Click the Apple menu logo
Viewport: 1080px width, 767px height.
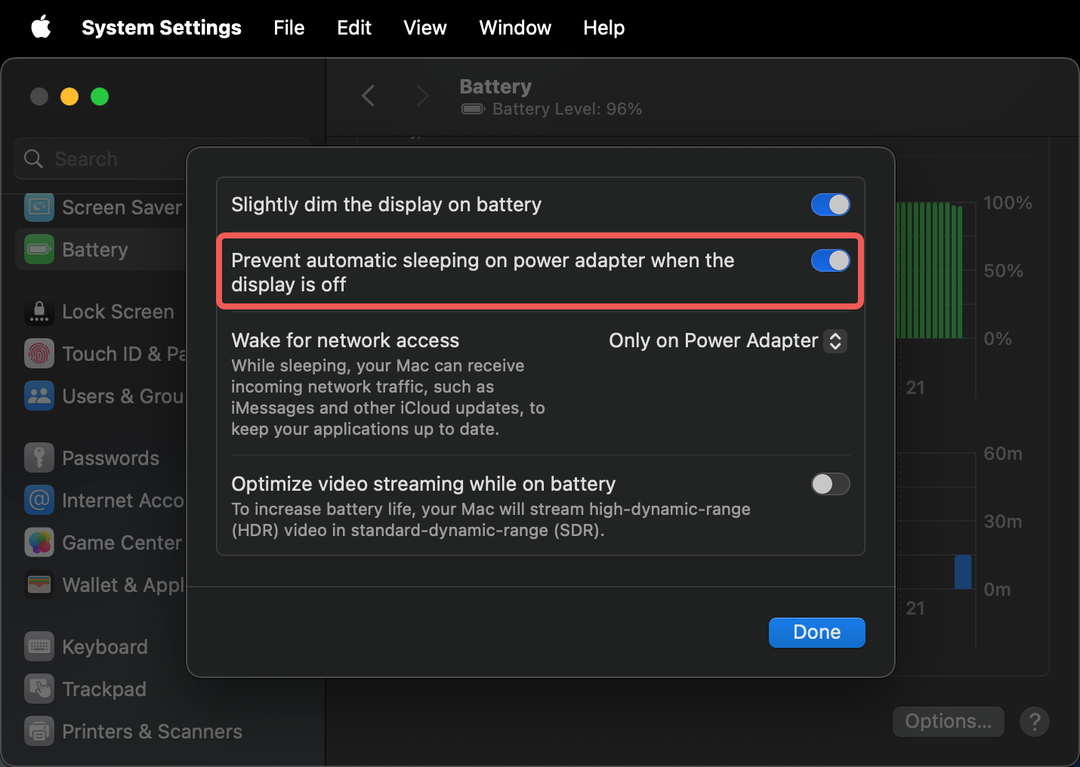[41, 28]
